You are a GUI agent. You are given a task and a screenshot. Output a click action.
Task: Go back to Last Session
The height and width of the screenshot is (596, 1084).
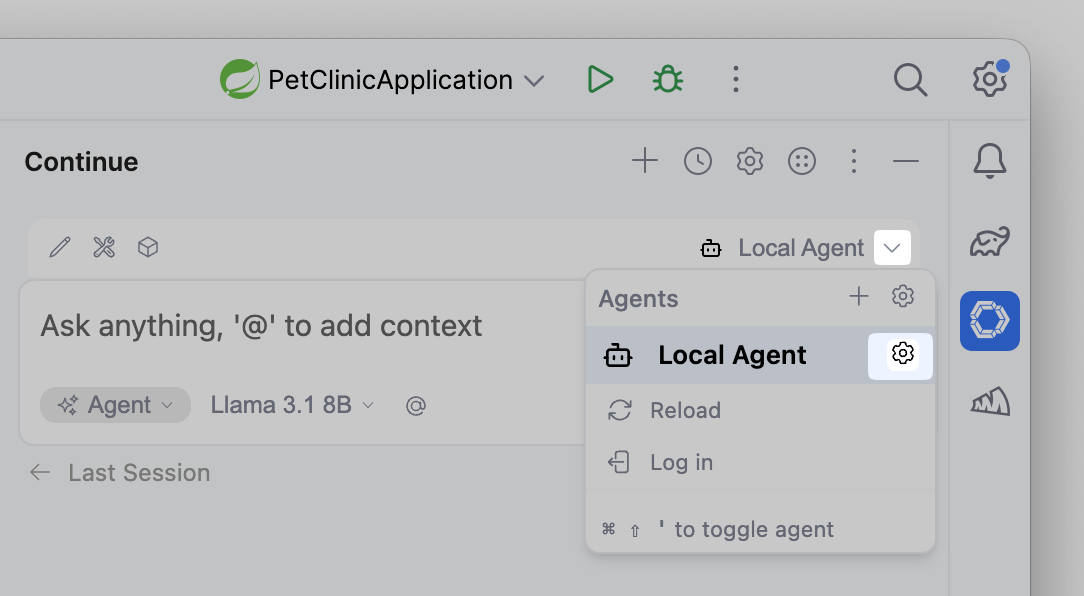click(x=120, y=473)
